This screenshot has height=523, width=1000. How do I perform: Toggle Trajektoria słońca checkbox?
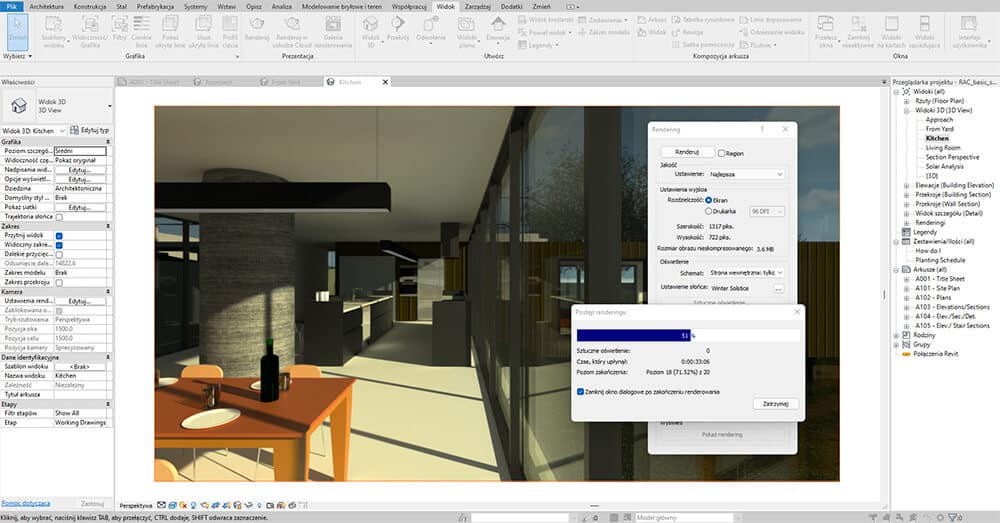click(x=59, y=217)
